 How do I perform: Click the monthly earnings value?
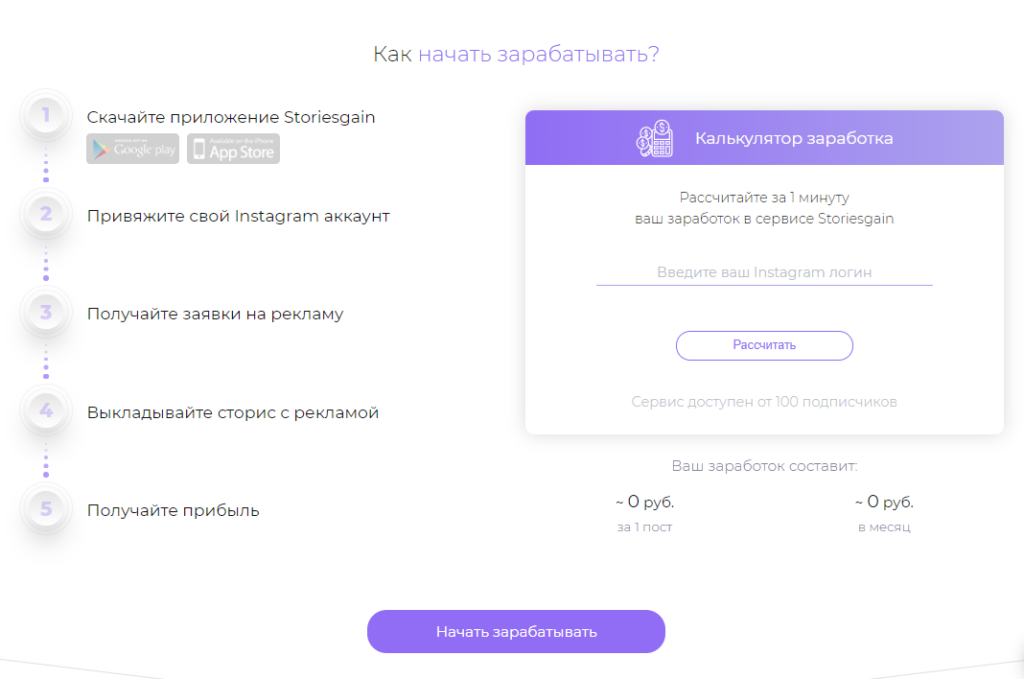pos(884,502)
